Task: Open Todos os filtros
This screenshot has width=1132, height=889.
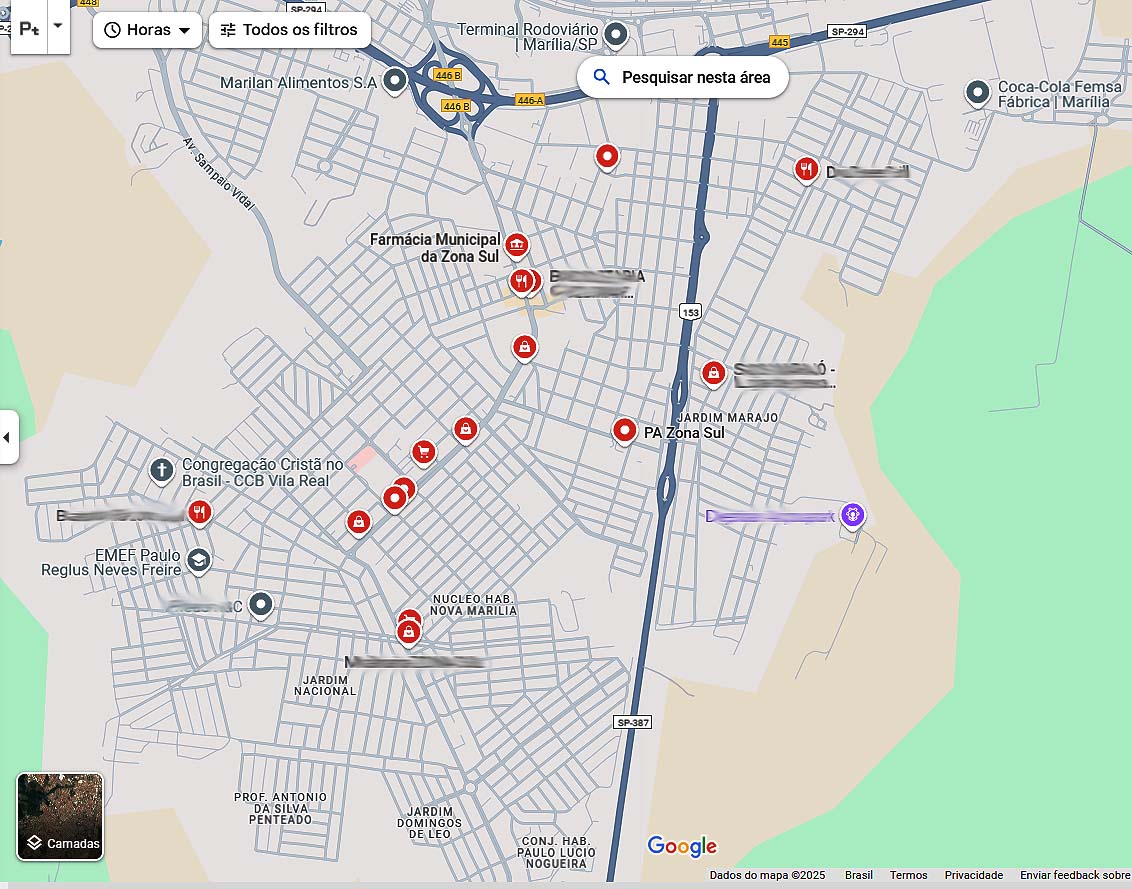Action: 289,30
